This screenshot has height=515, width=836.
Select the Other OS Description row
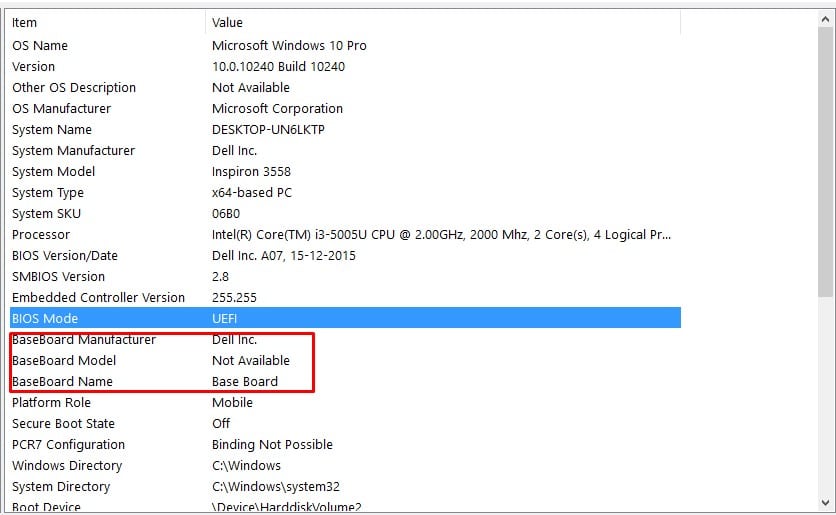point(345,87)
